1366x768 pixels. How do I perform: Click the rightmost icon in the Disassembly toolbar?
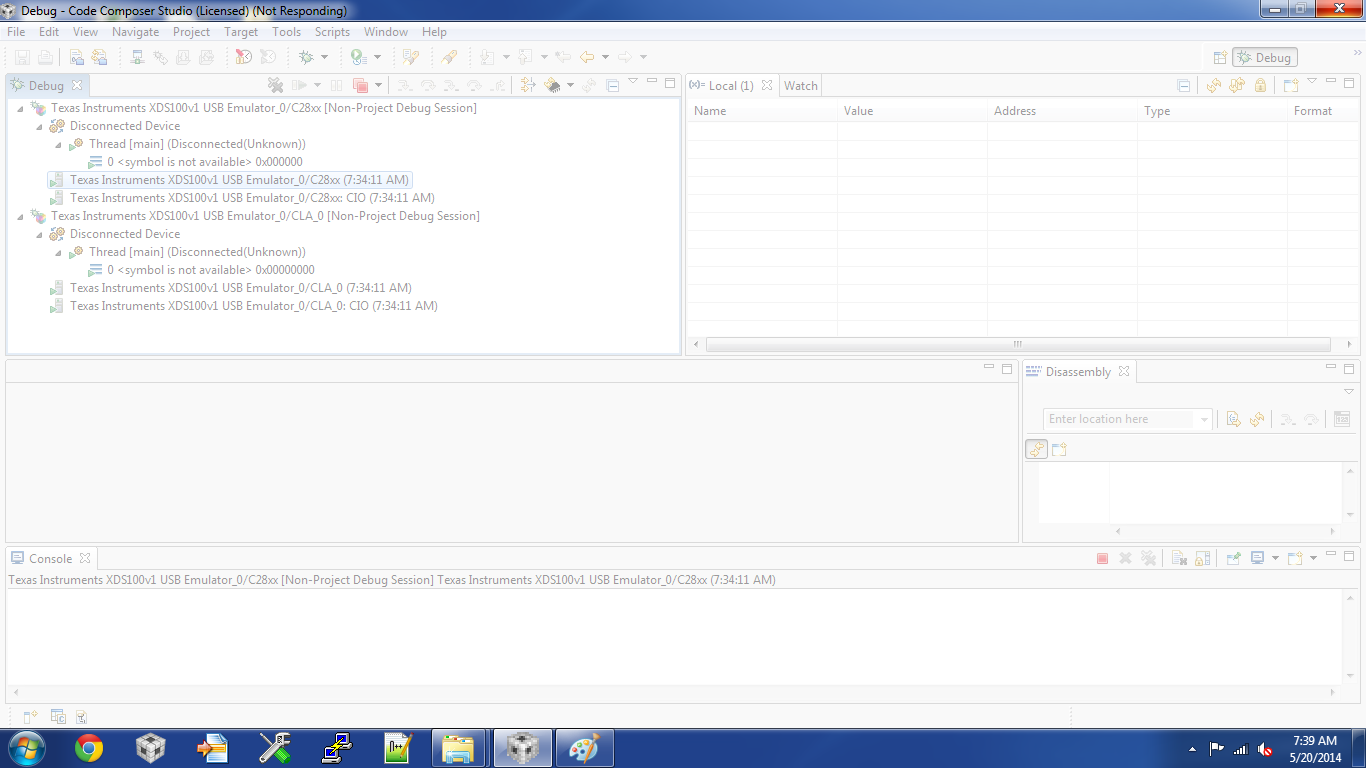(x=1342, y=419)
